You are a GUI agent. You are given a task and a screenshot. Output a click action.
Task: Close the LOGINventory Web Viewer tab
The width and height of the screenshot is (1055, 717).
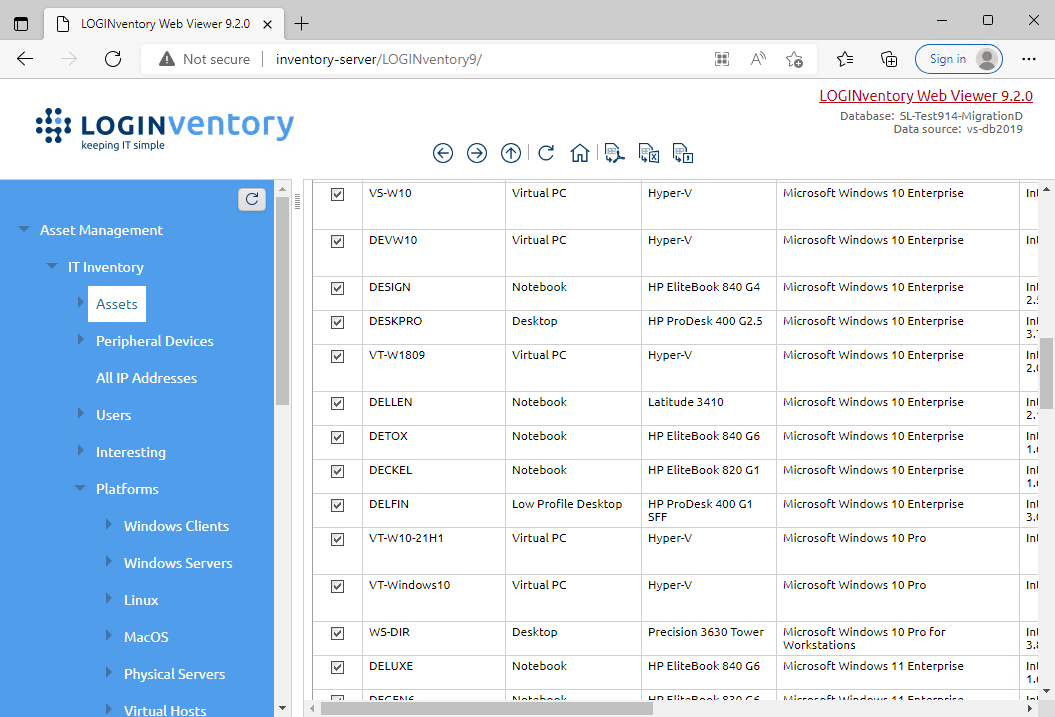(267, 24)
